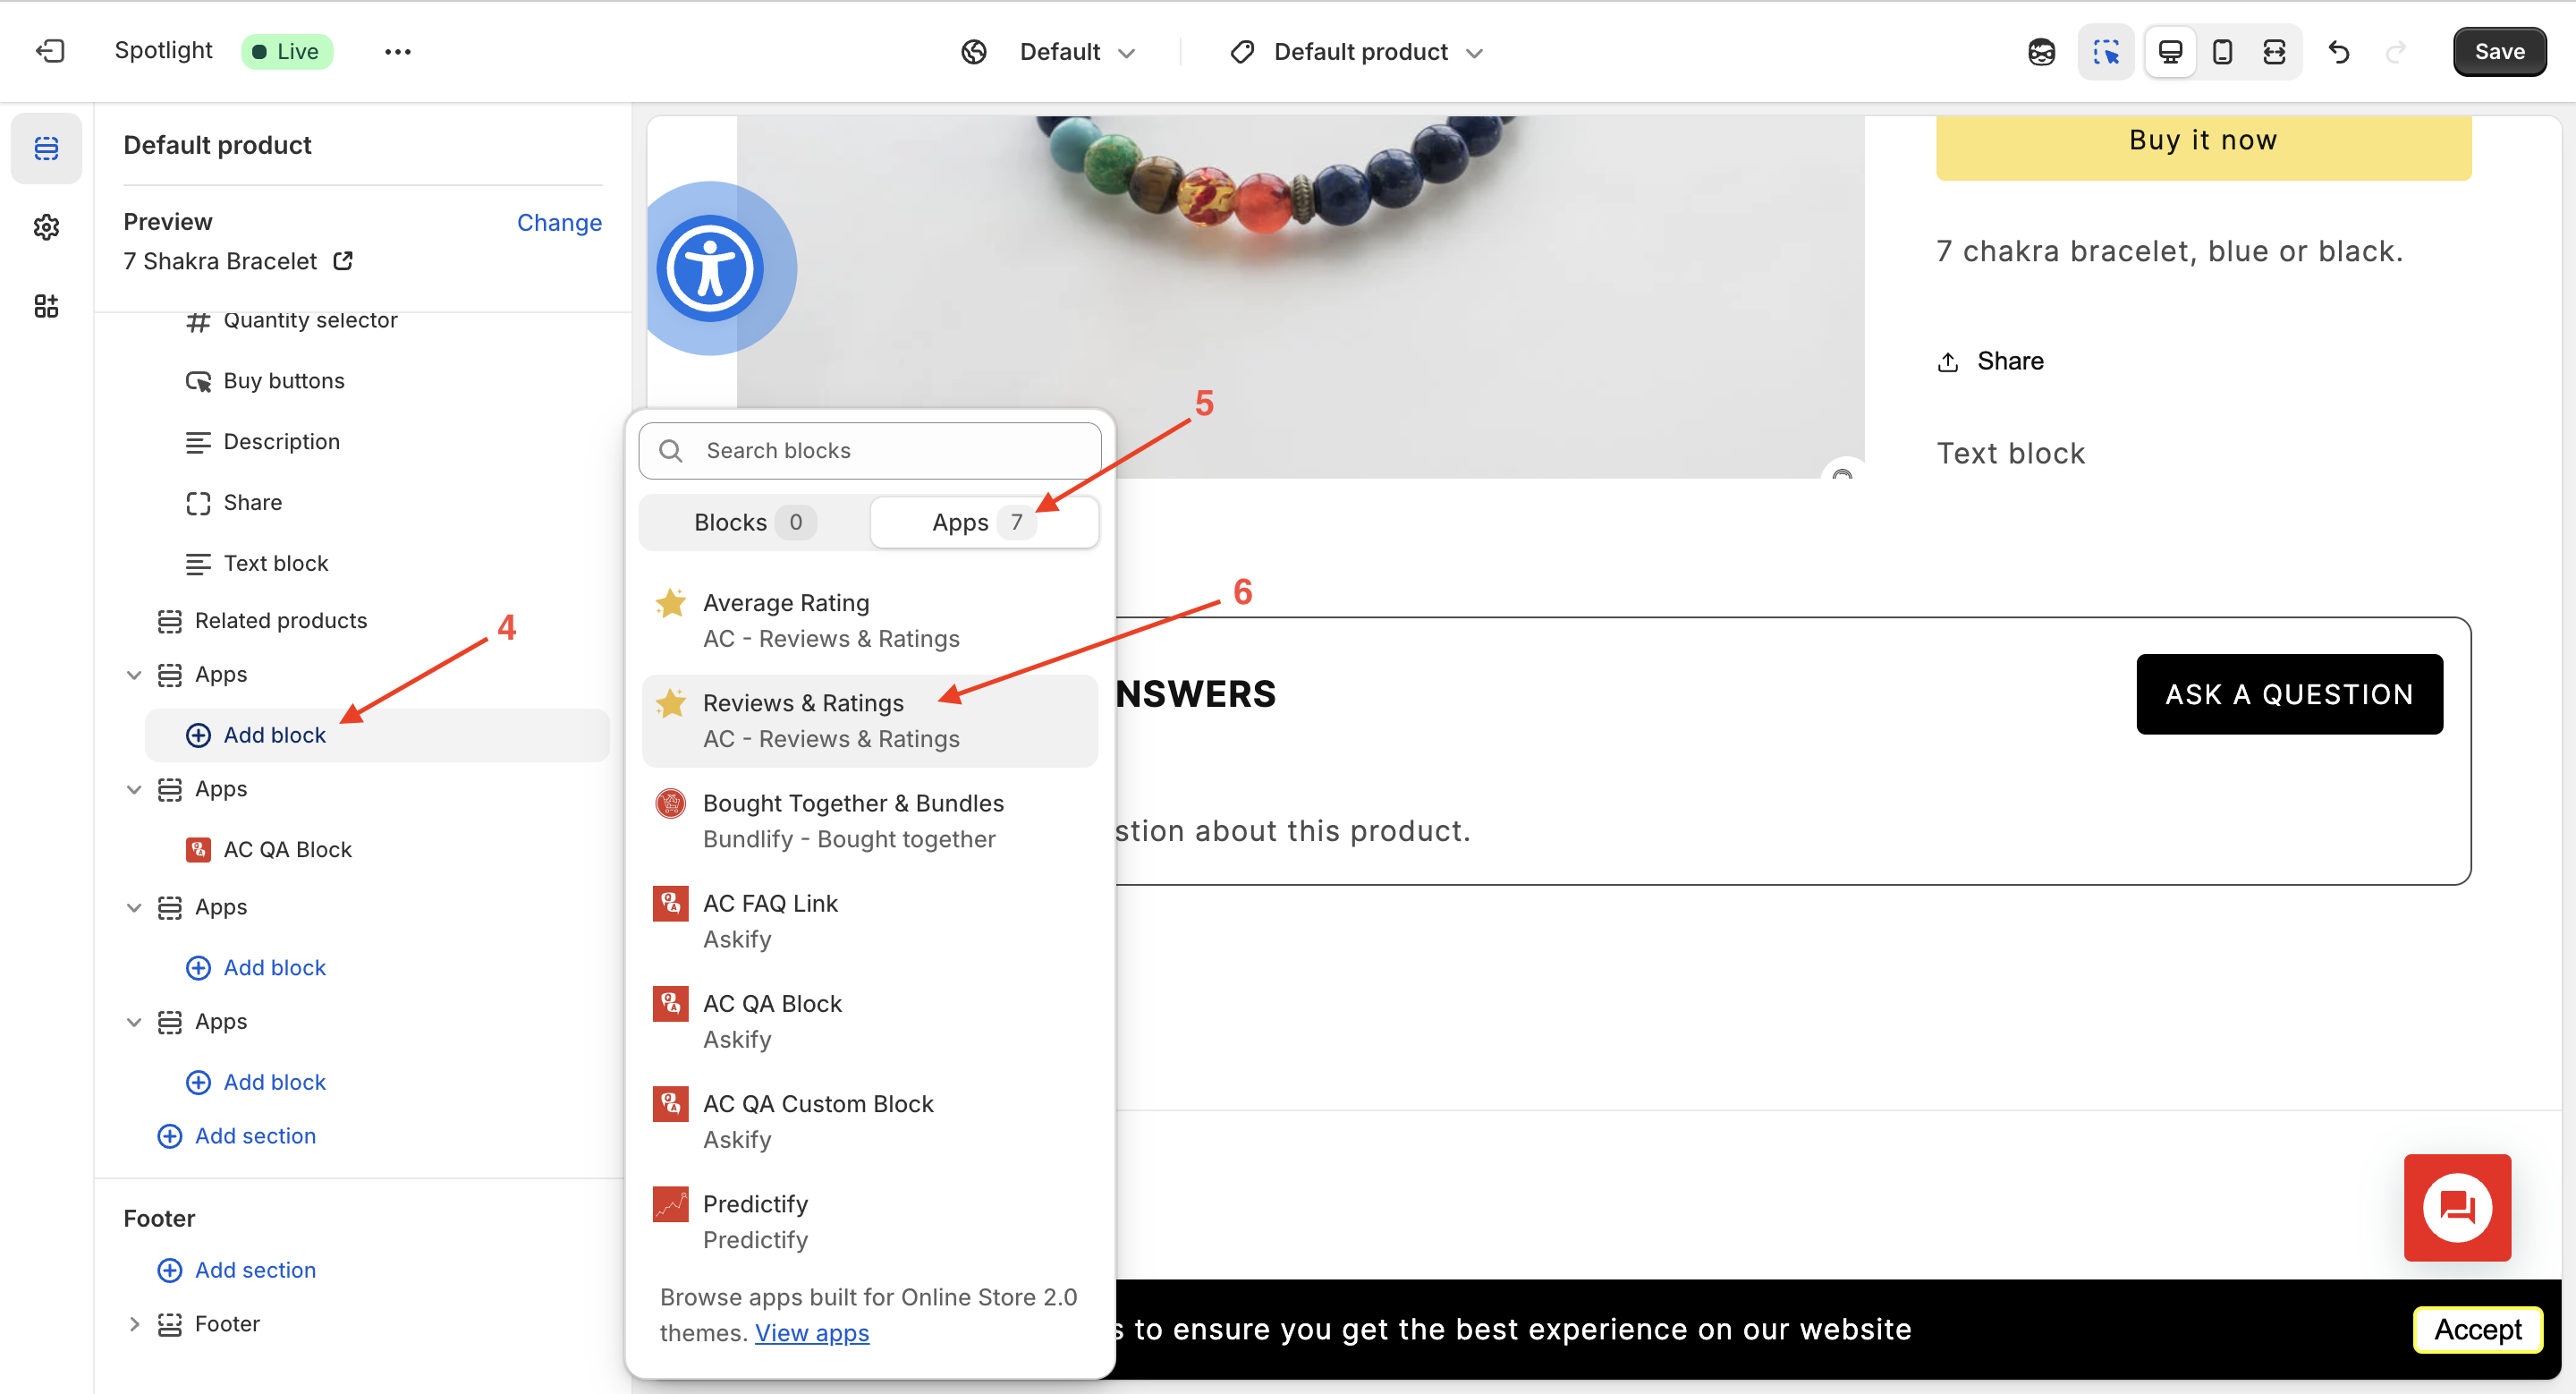Expand the Footer section

(x=134, y=1324)
